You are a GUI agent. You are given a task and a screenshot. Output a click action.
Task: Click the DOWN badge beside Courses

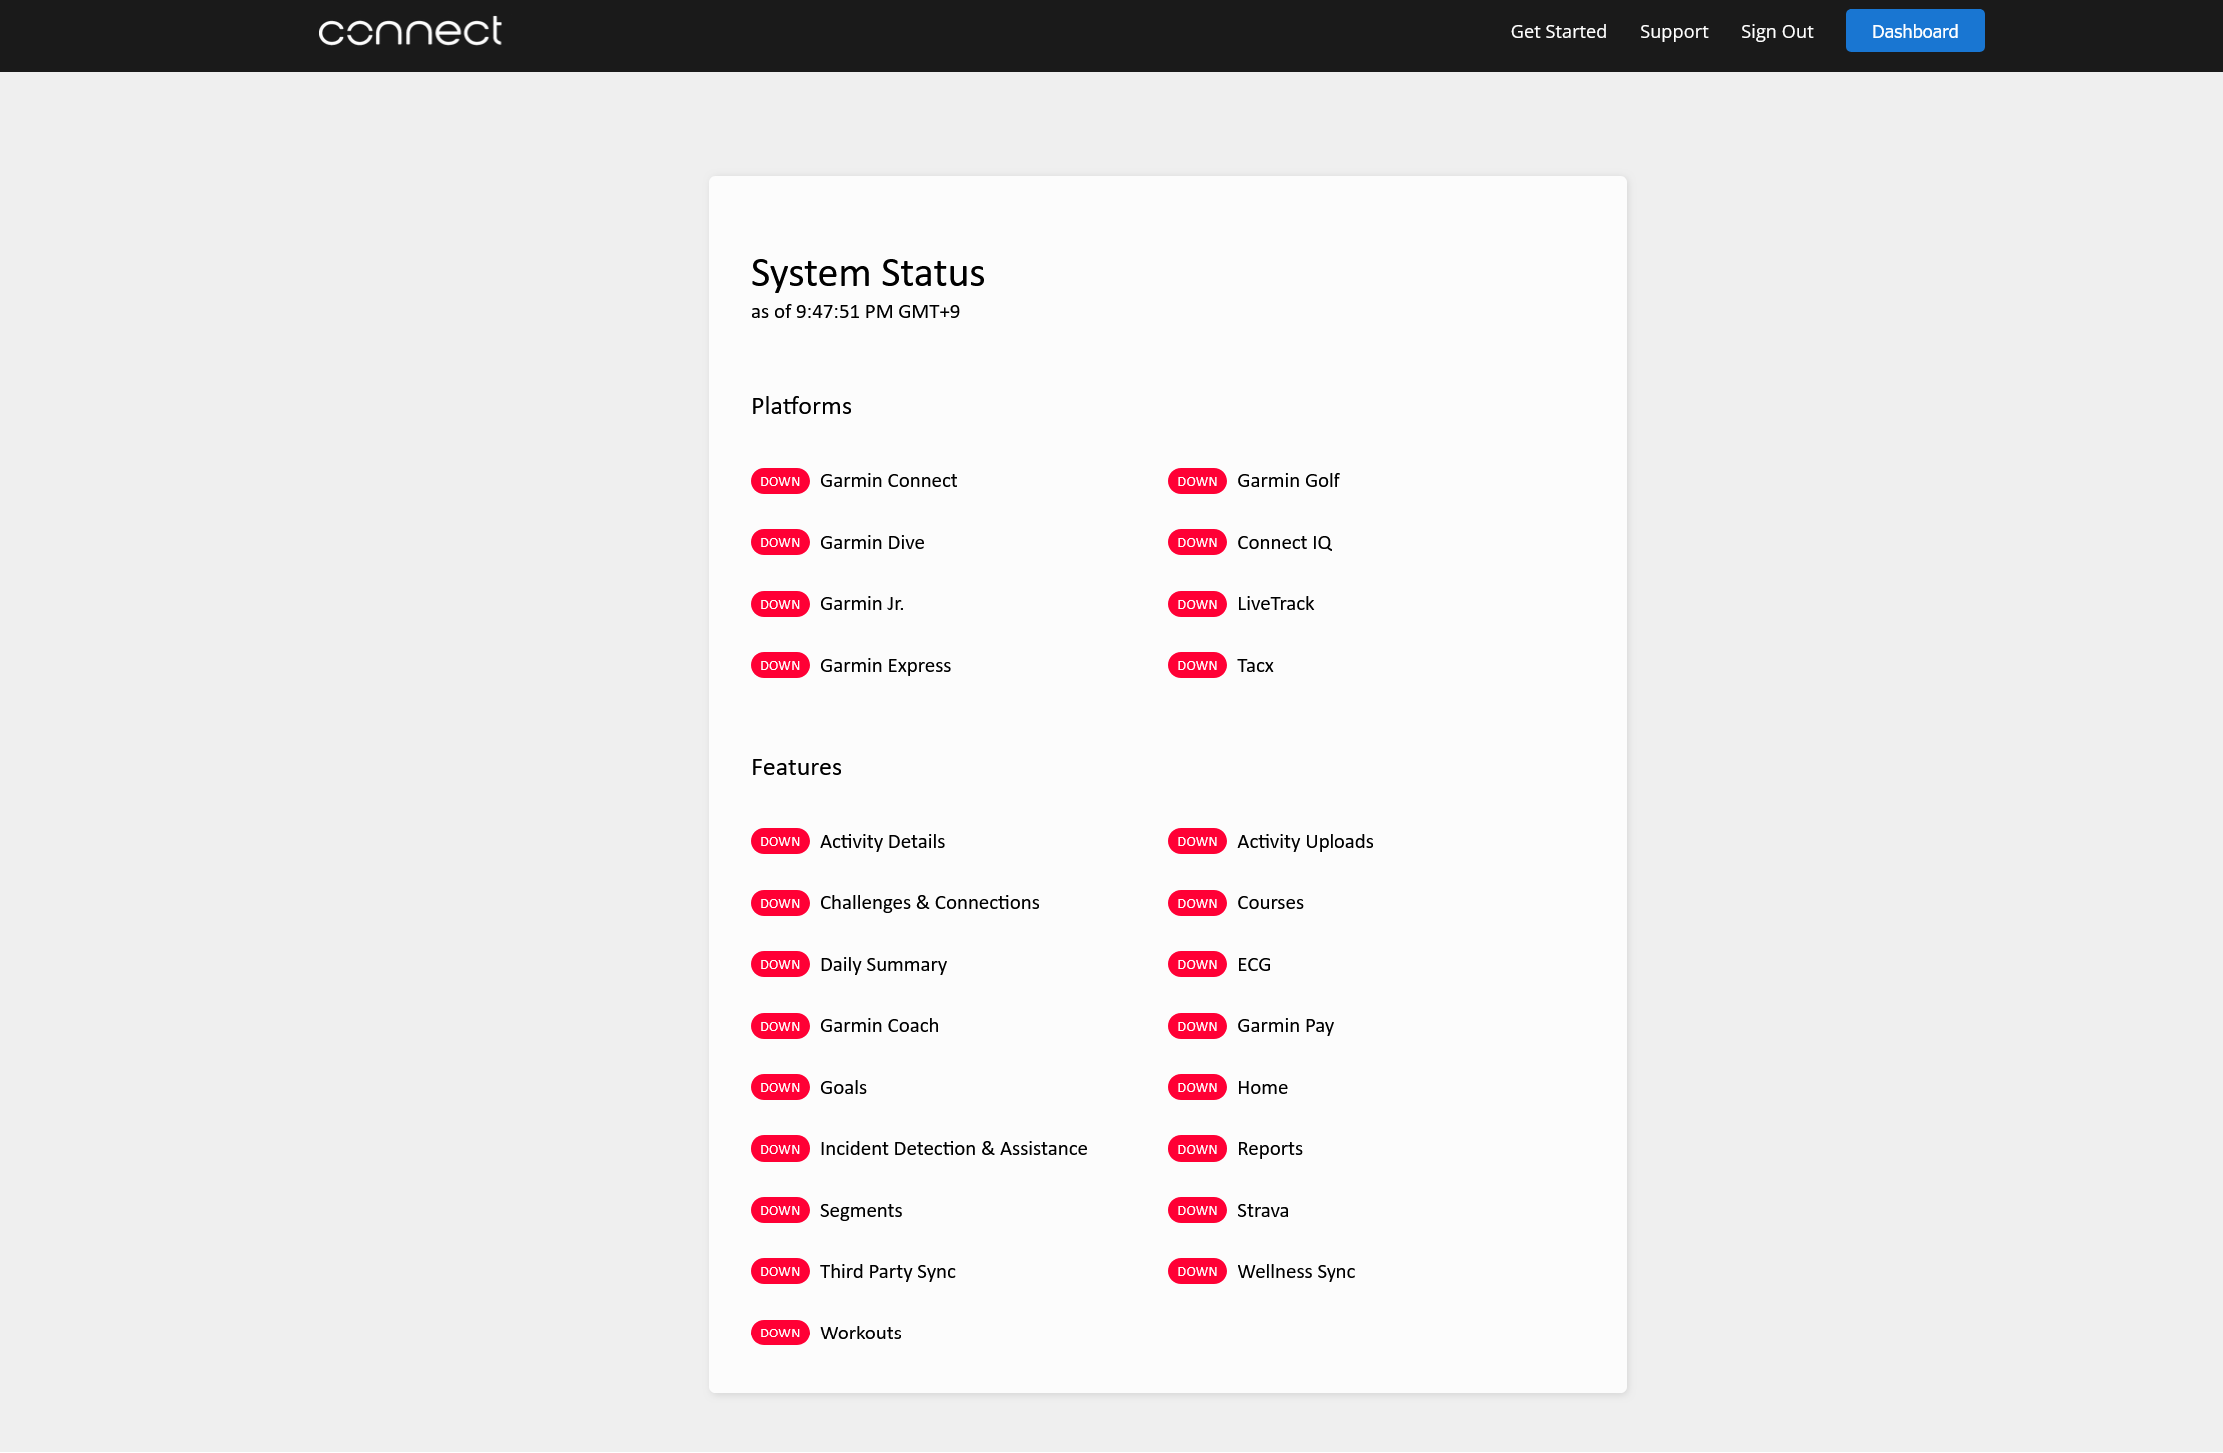click(x=1197, y=903)
